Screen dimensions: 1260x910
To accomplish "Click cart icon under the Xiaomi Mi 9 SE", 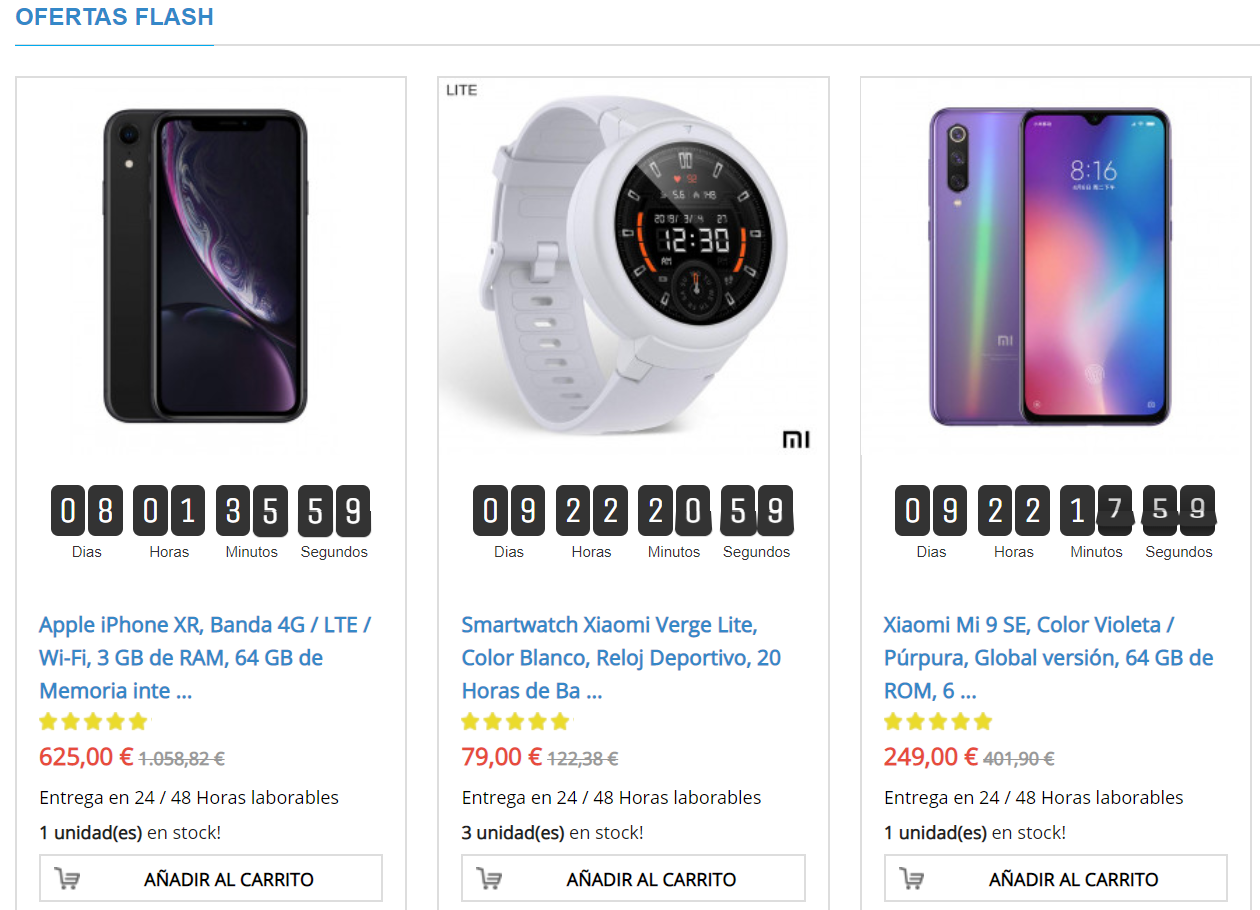I will pos(912,879).
